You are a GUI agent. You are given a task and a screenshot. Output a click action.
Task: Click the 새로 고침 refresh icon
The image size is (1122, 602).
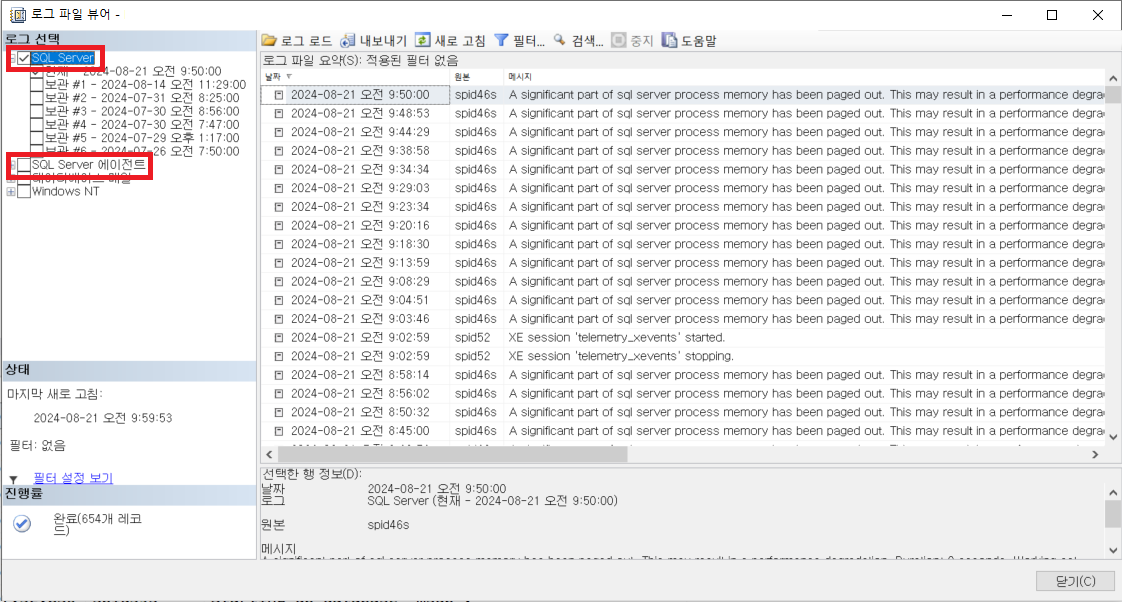click(x=423, y=40)
